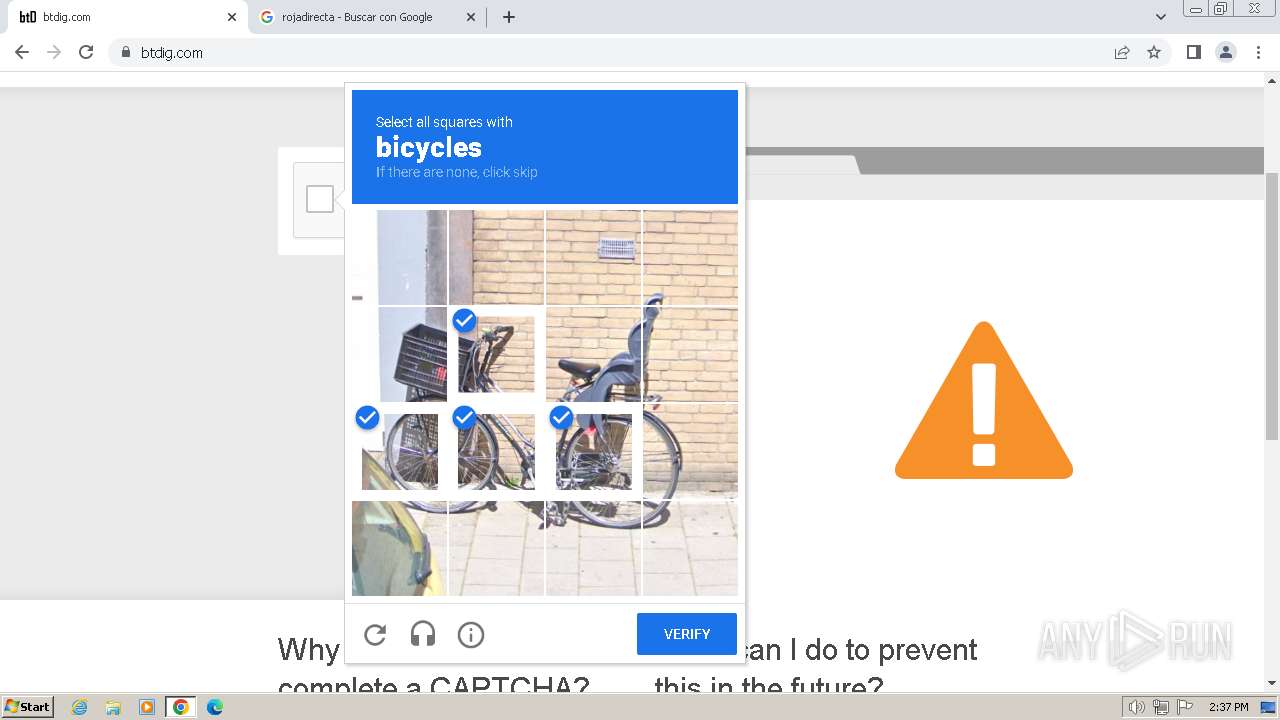
Task: Go back to previous page
Action: pyautogui.click(x=22, y=52)
